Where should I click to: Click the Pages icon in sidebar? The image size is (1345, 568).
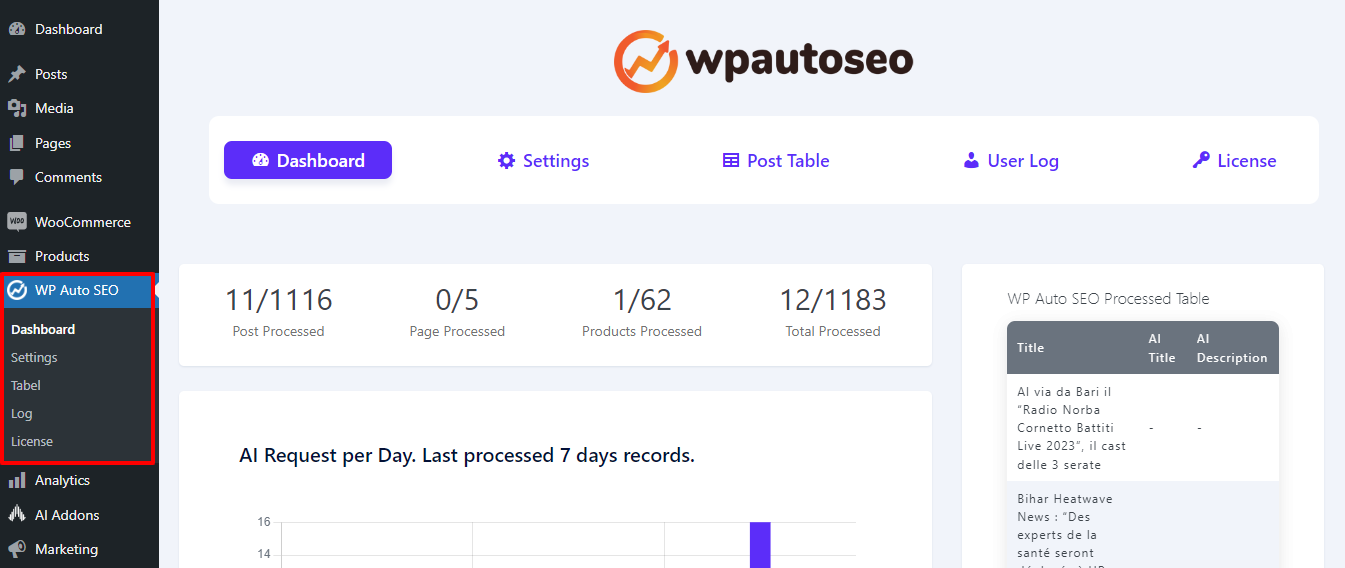16,143
